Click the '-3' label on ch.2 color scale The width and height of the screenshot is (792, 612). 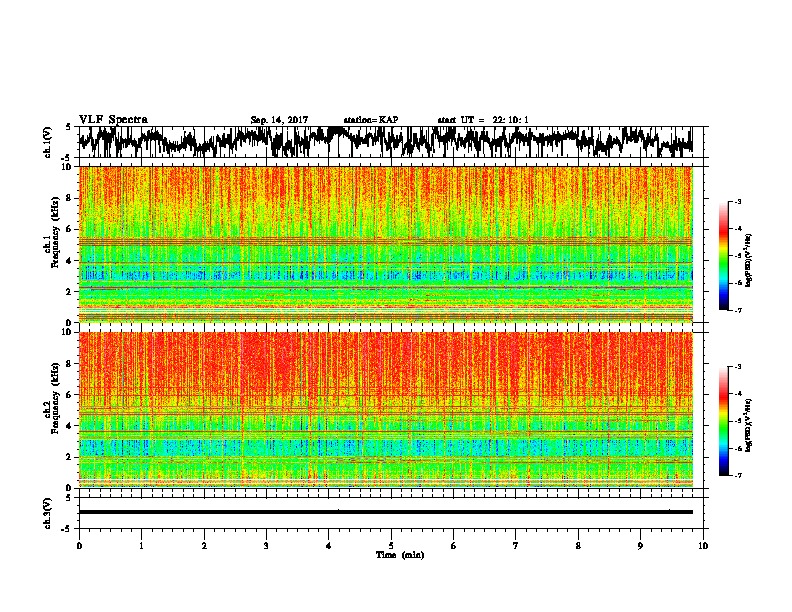738,367
